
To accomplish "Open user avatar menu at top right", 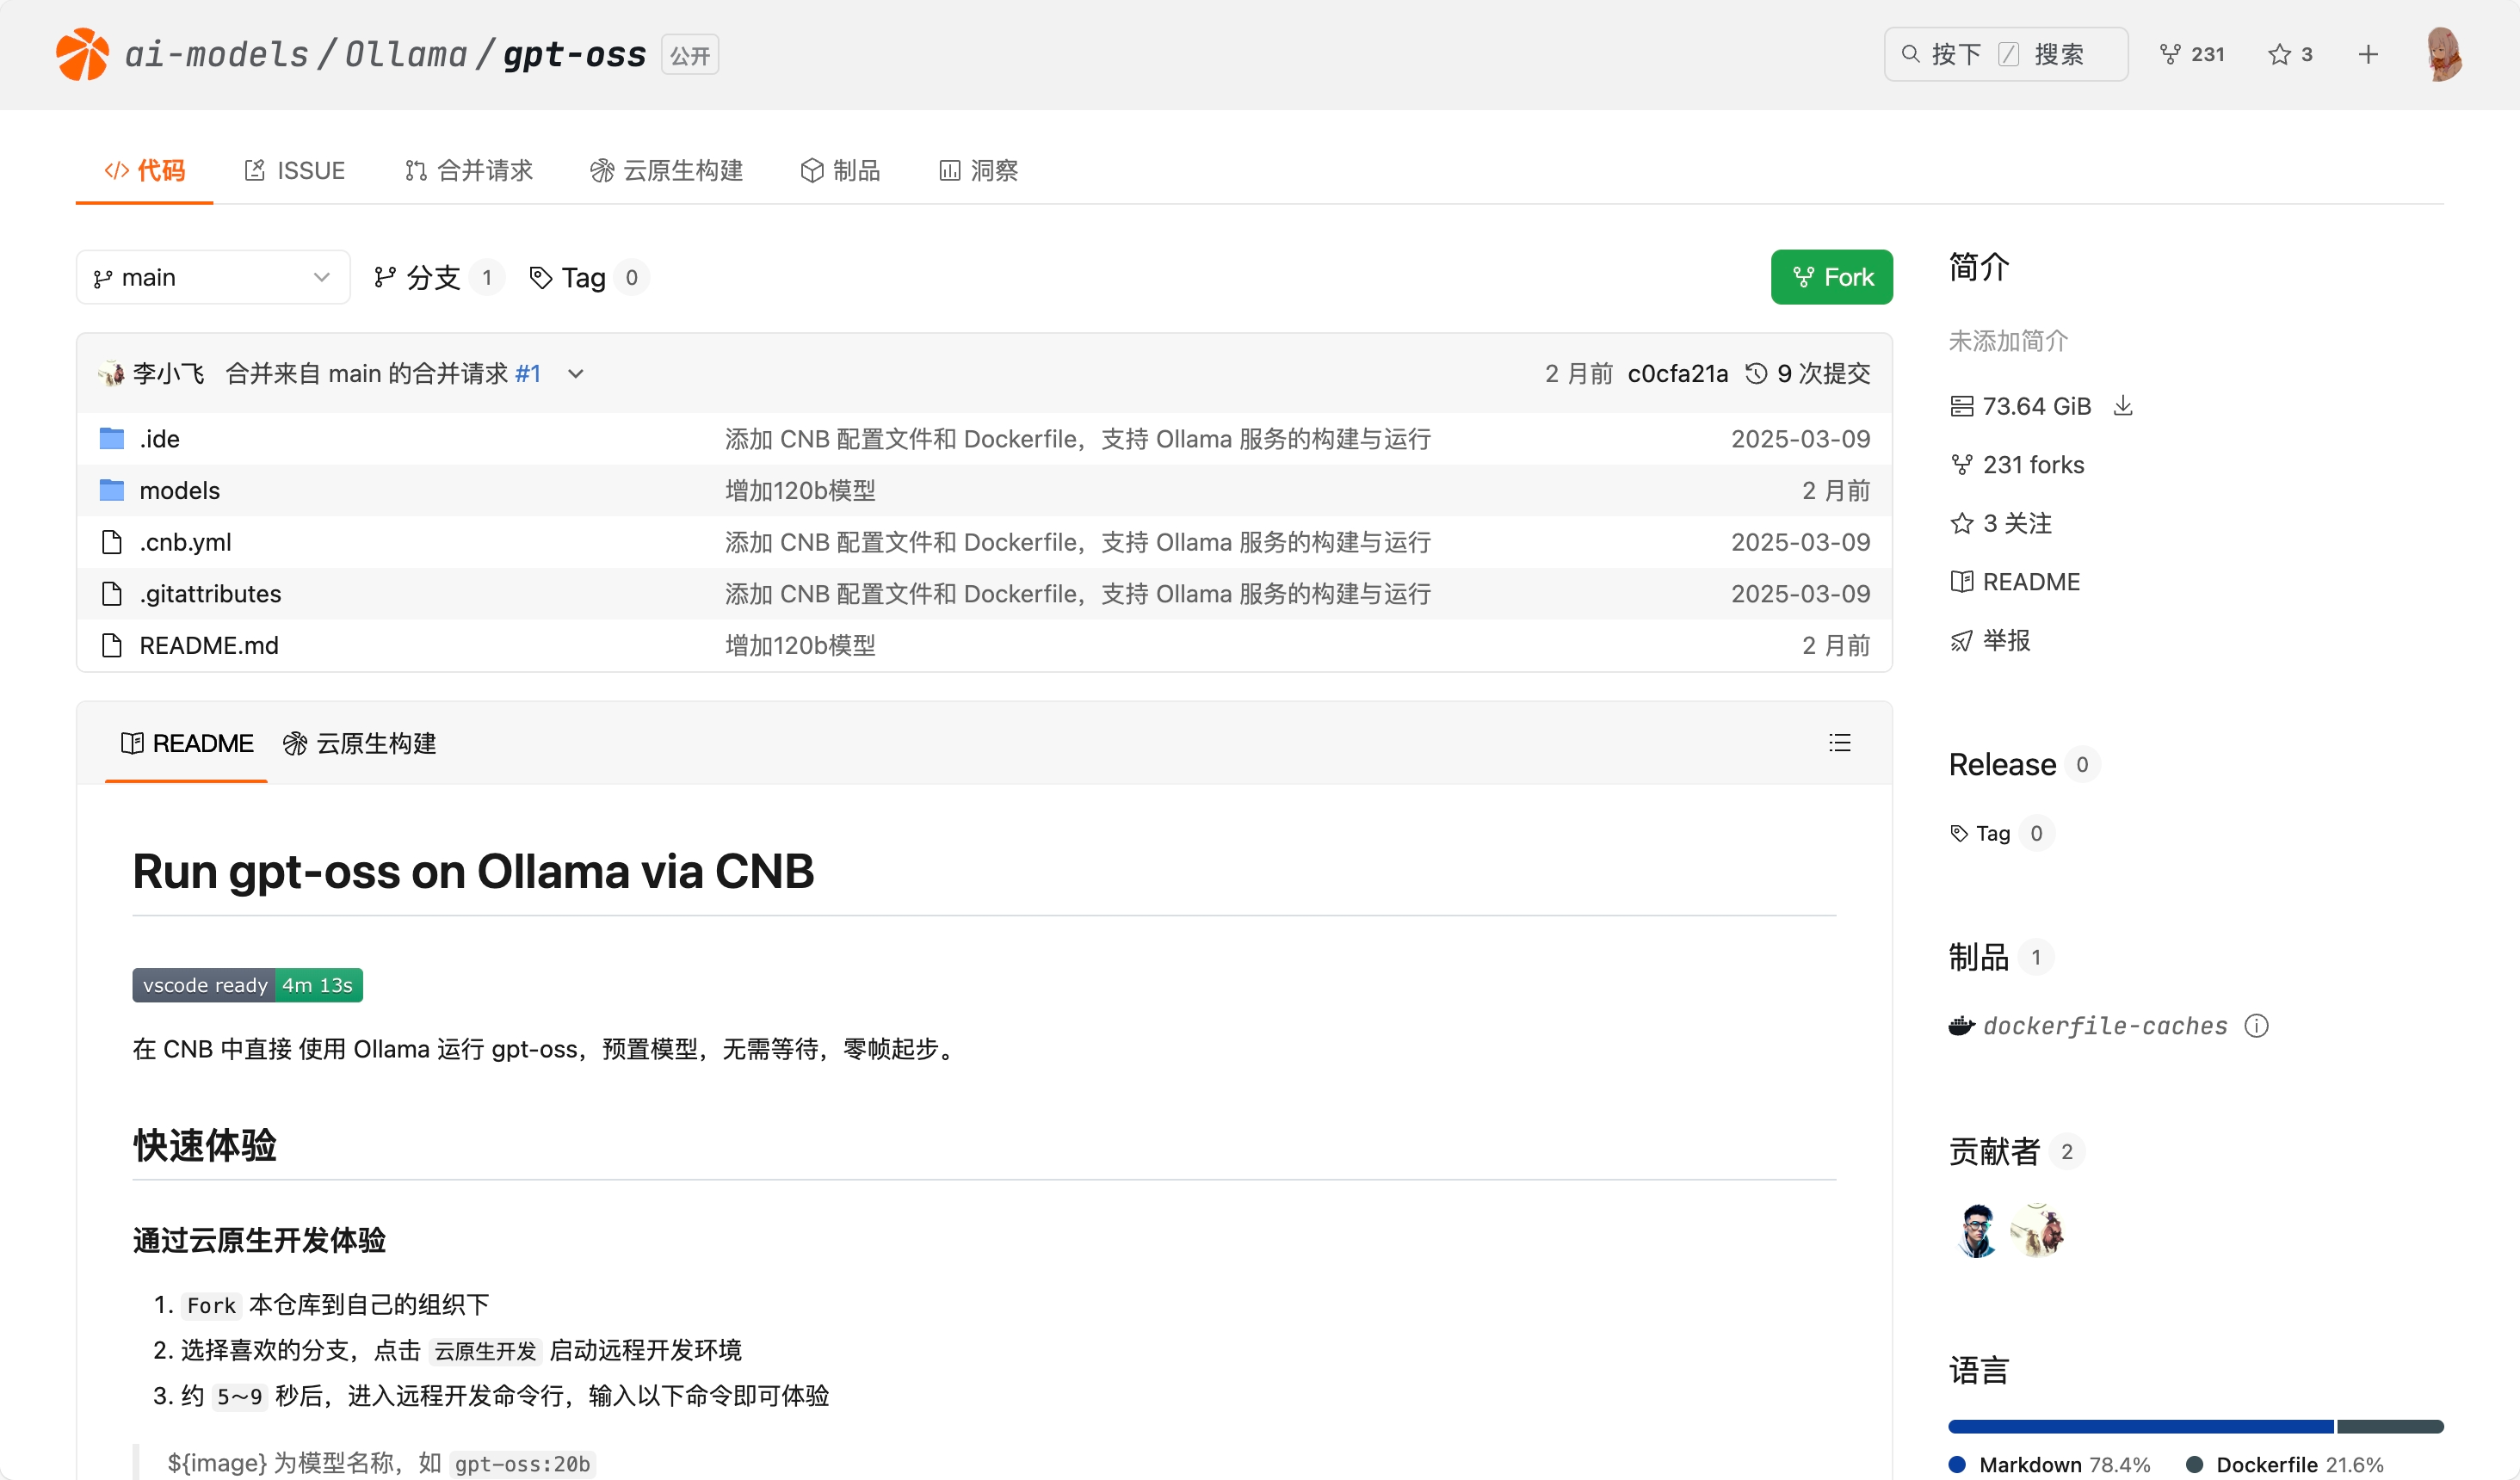I will point(2443,54).
